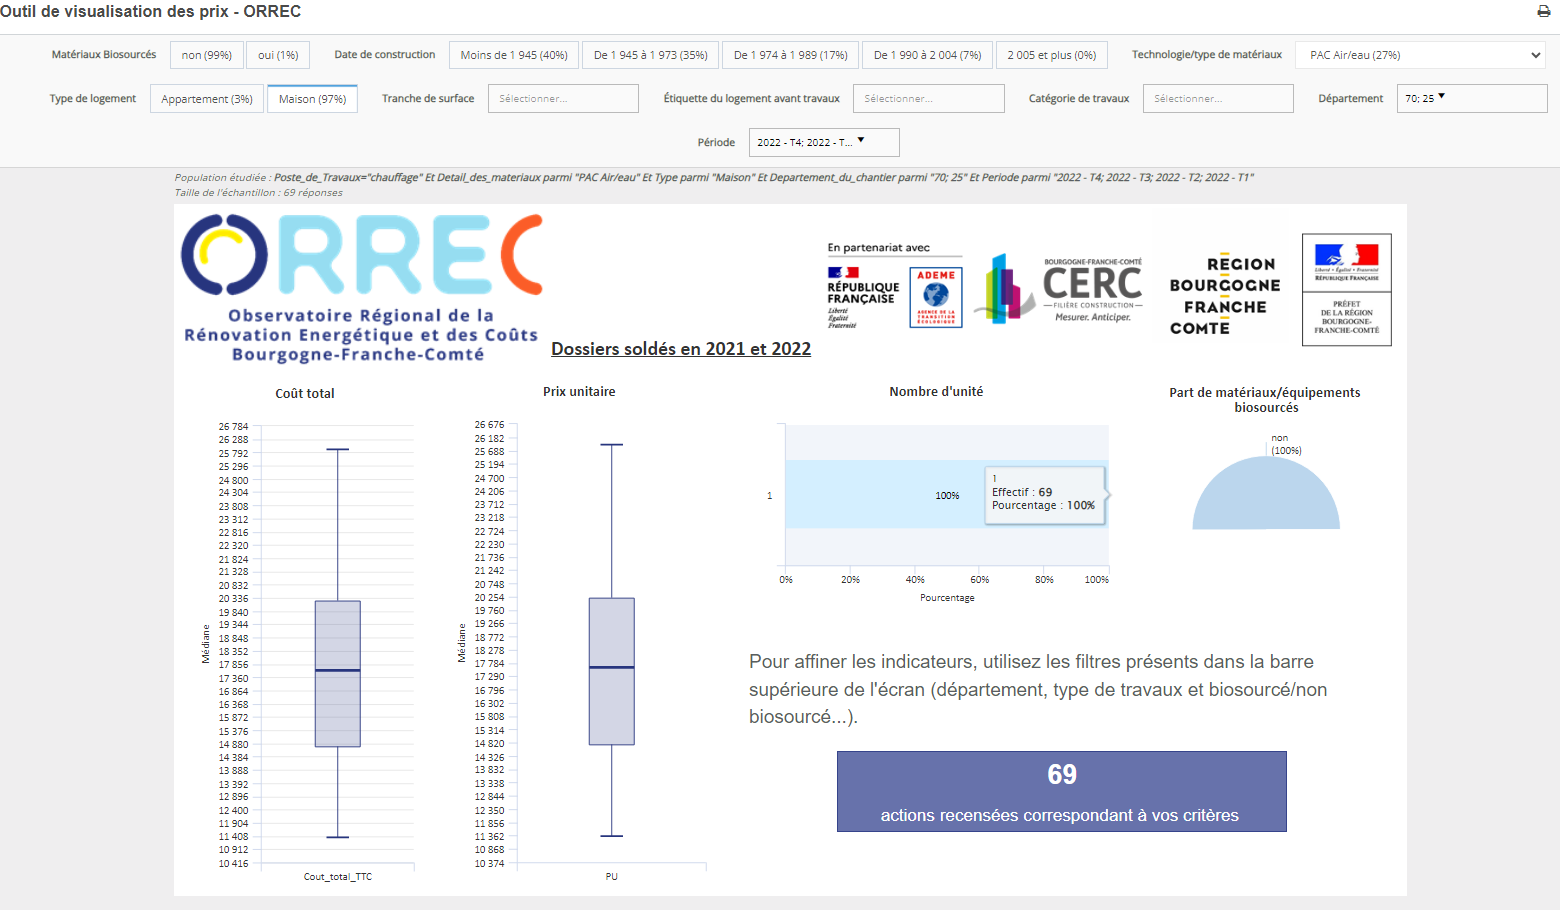Screen dimensions: 1560x910
Task: Enable the 'oui (1%)' biosourced filter
Action: (x=280, y=55)
